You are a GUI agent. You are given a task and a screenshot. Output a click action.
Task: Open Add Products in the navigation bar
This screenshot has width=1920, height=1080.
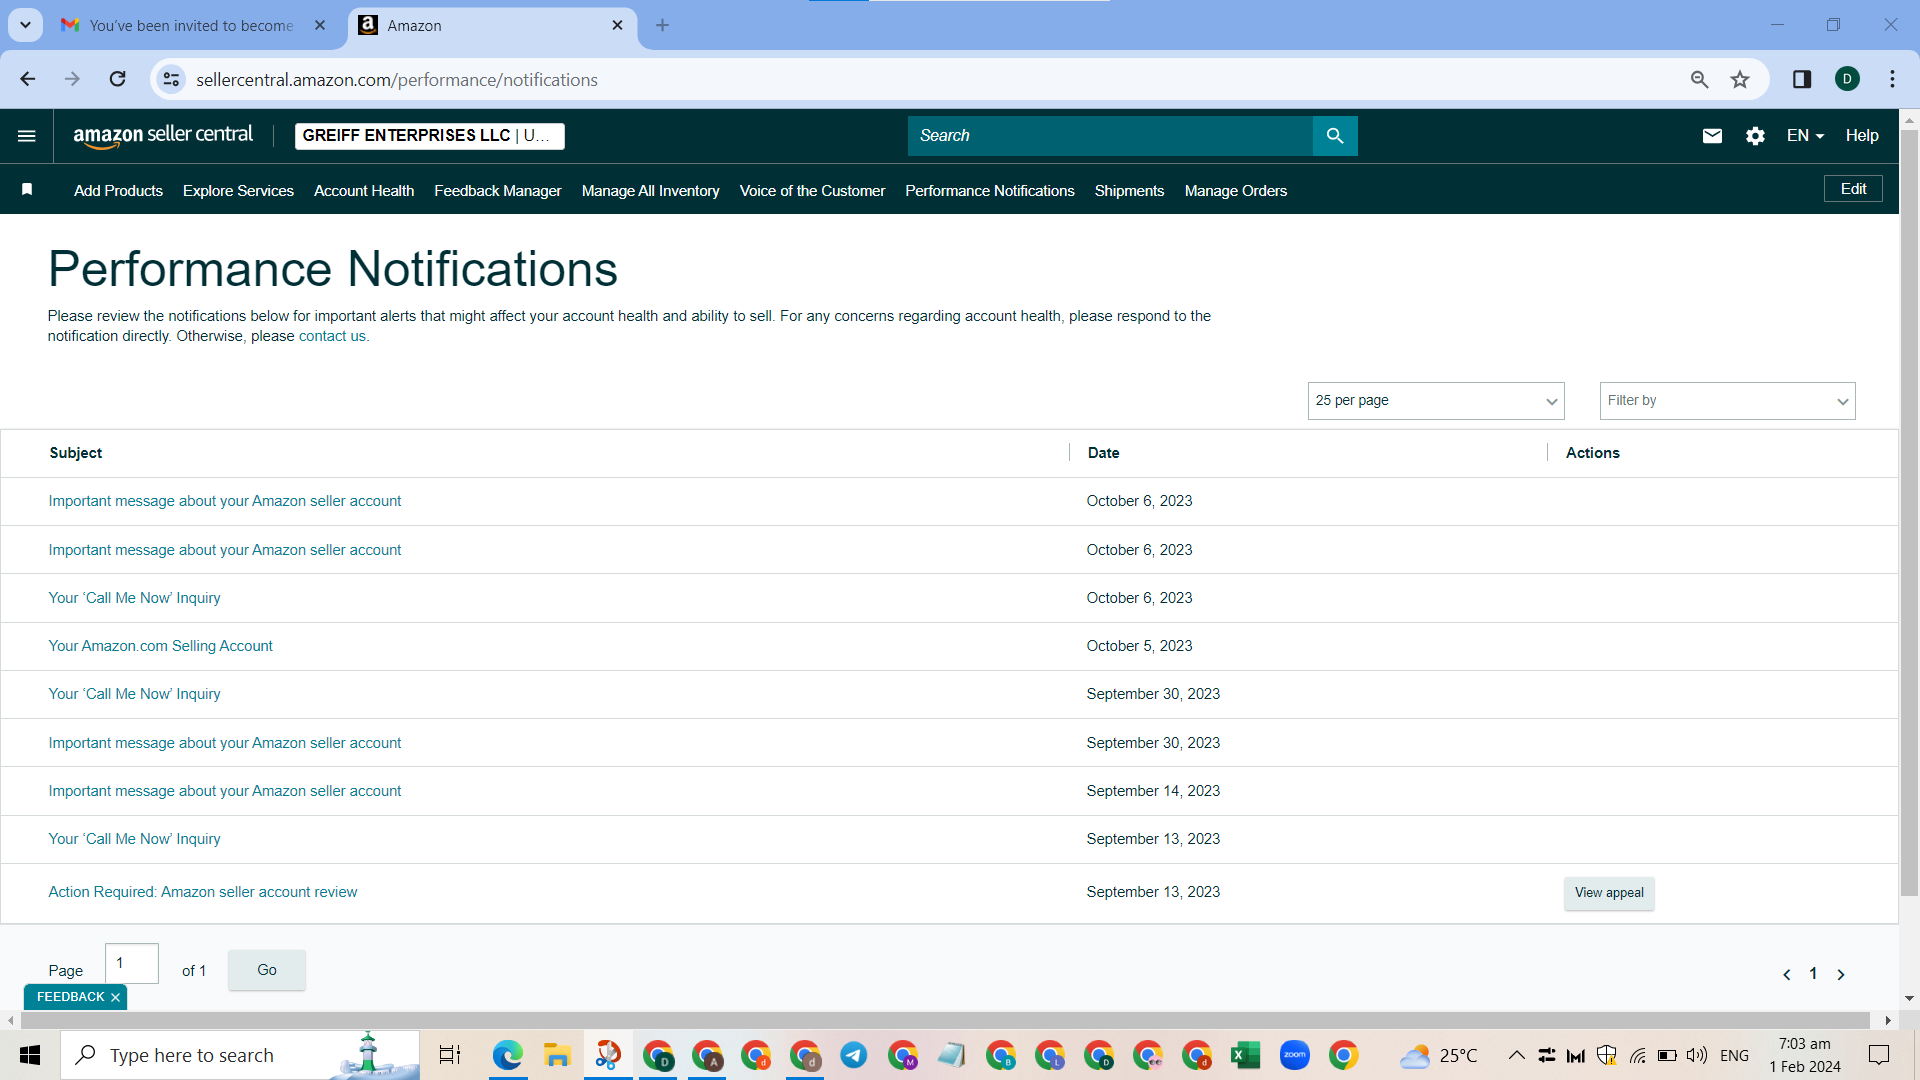click(118, 191)
